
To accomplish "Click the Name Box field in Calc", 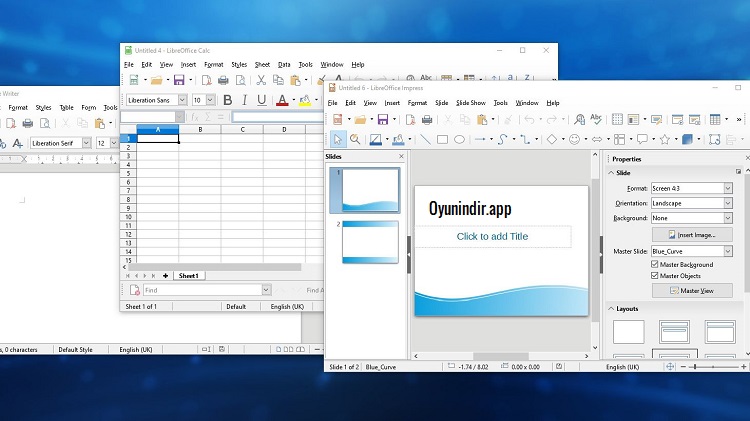I will point(148,117).
